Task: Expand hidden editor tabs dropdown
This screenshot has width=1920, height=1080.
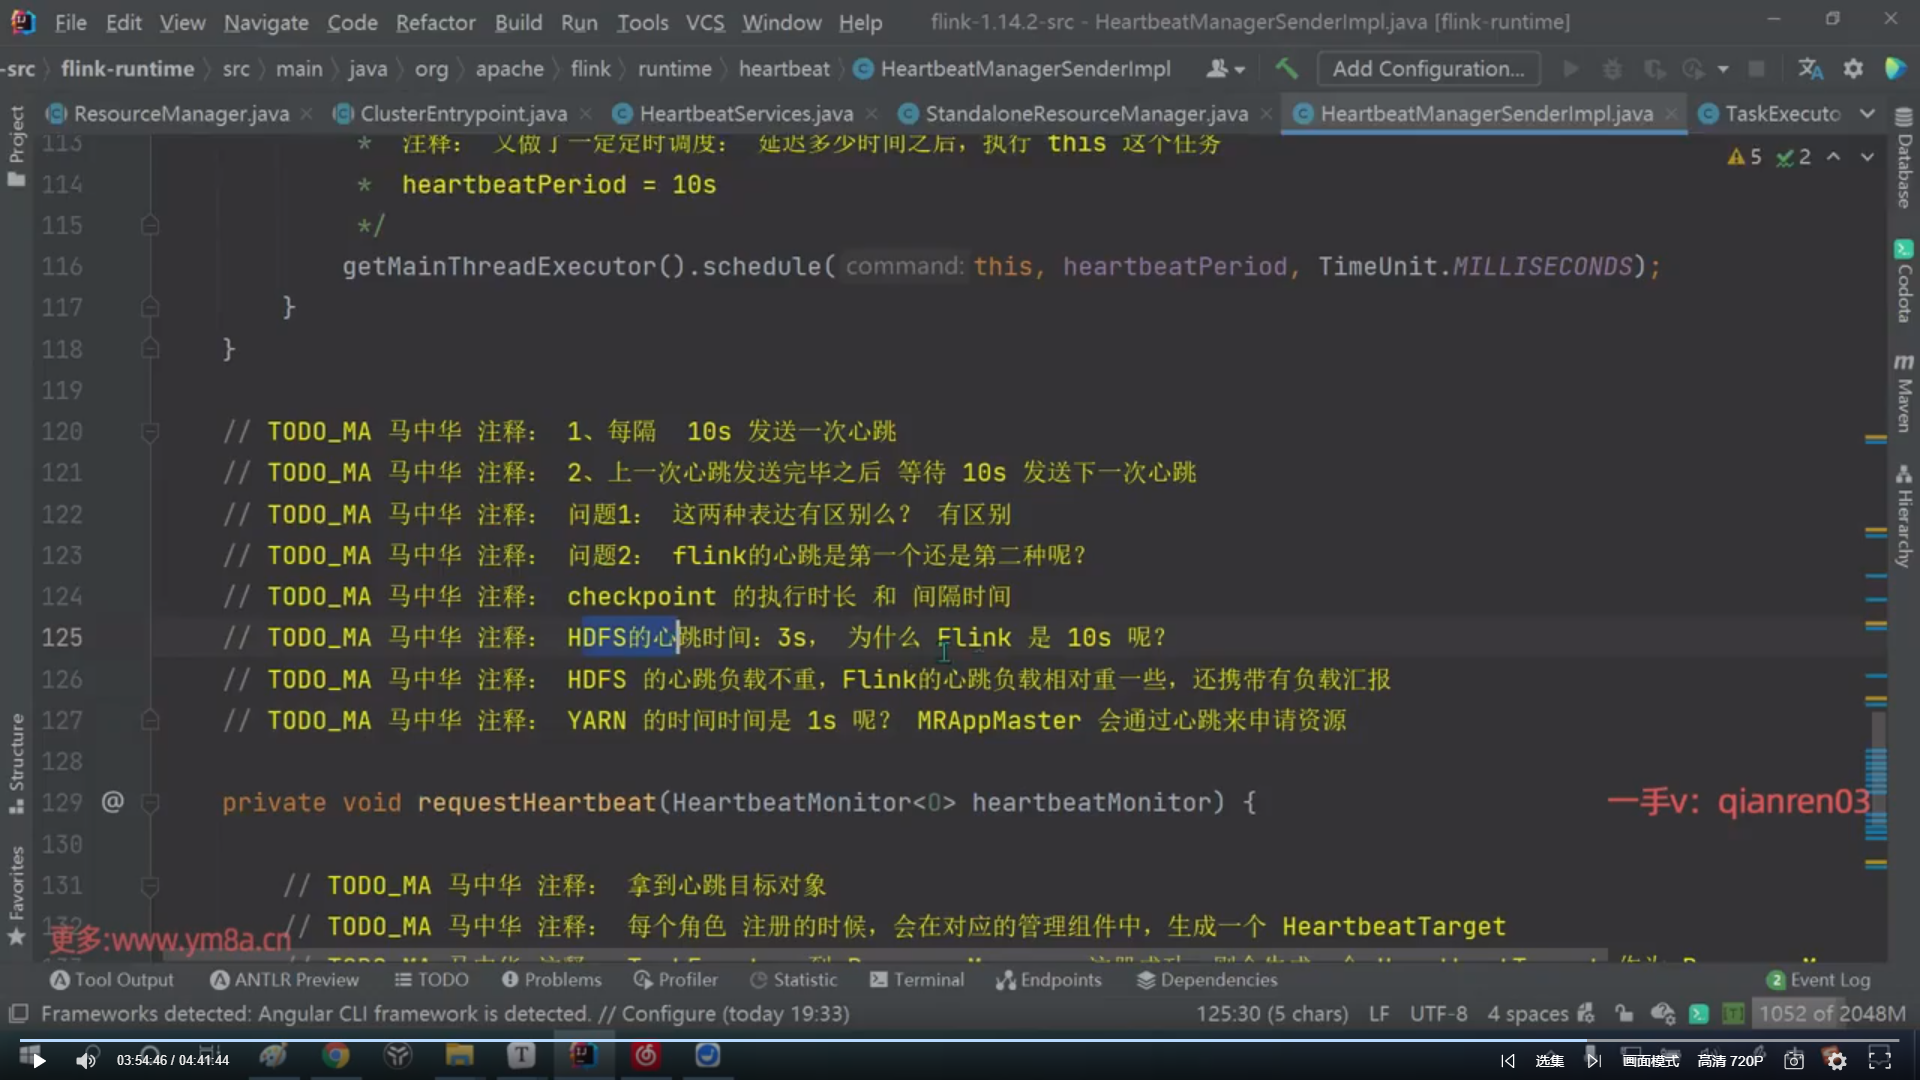Action: coord(1867,114)
